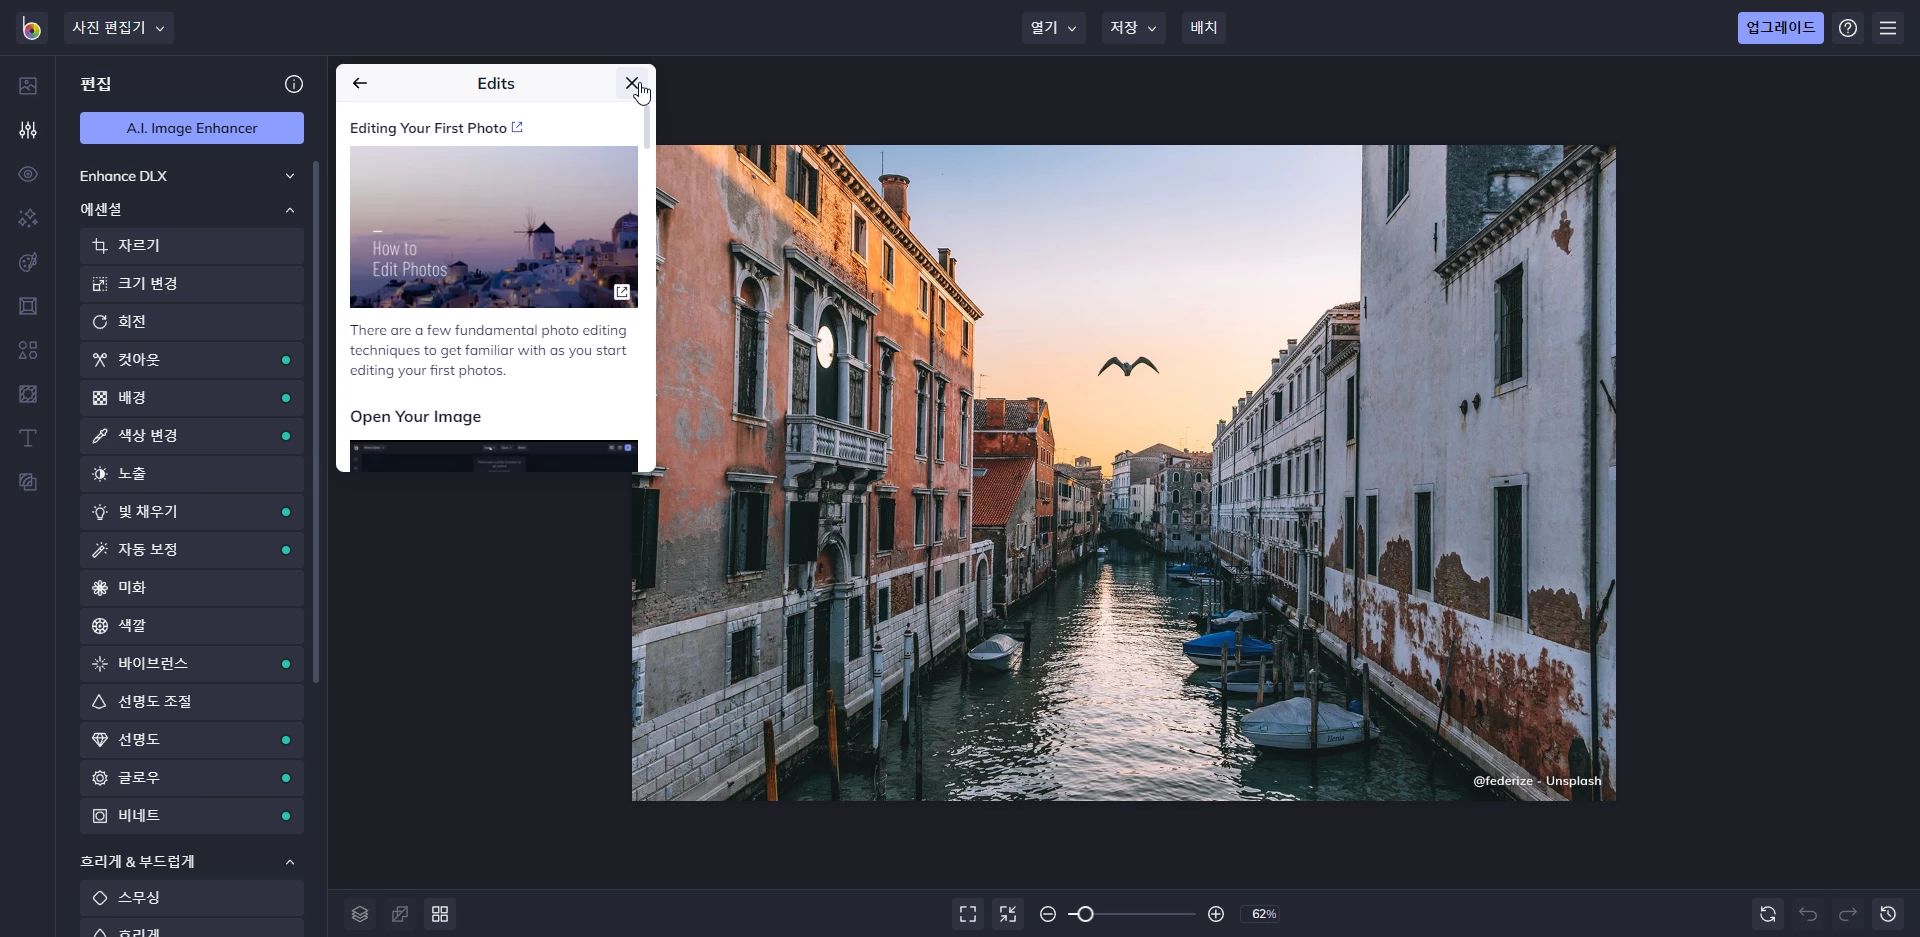Select the 컷아웃 cutout tool
The height and width of the screenshot is (937, 1920).
click(x=192, y=360)
